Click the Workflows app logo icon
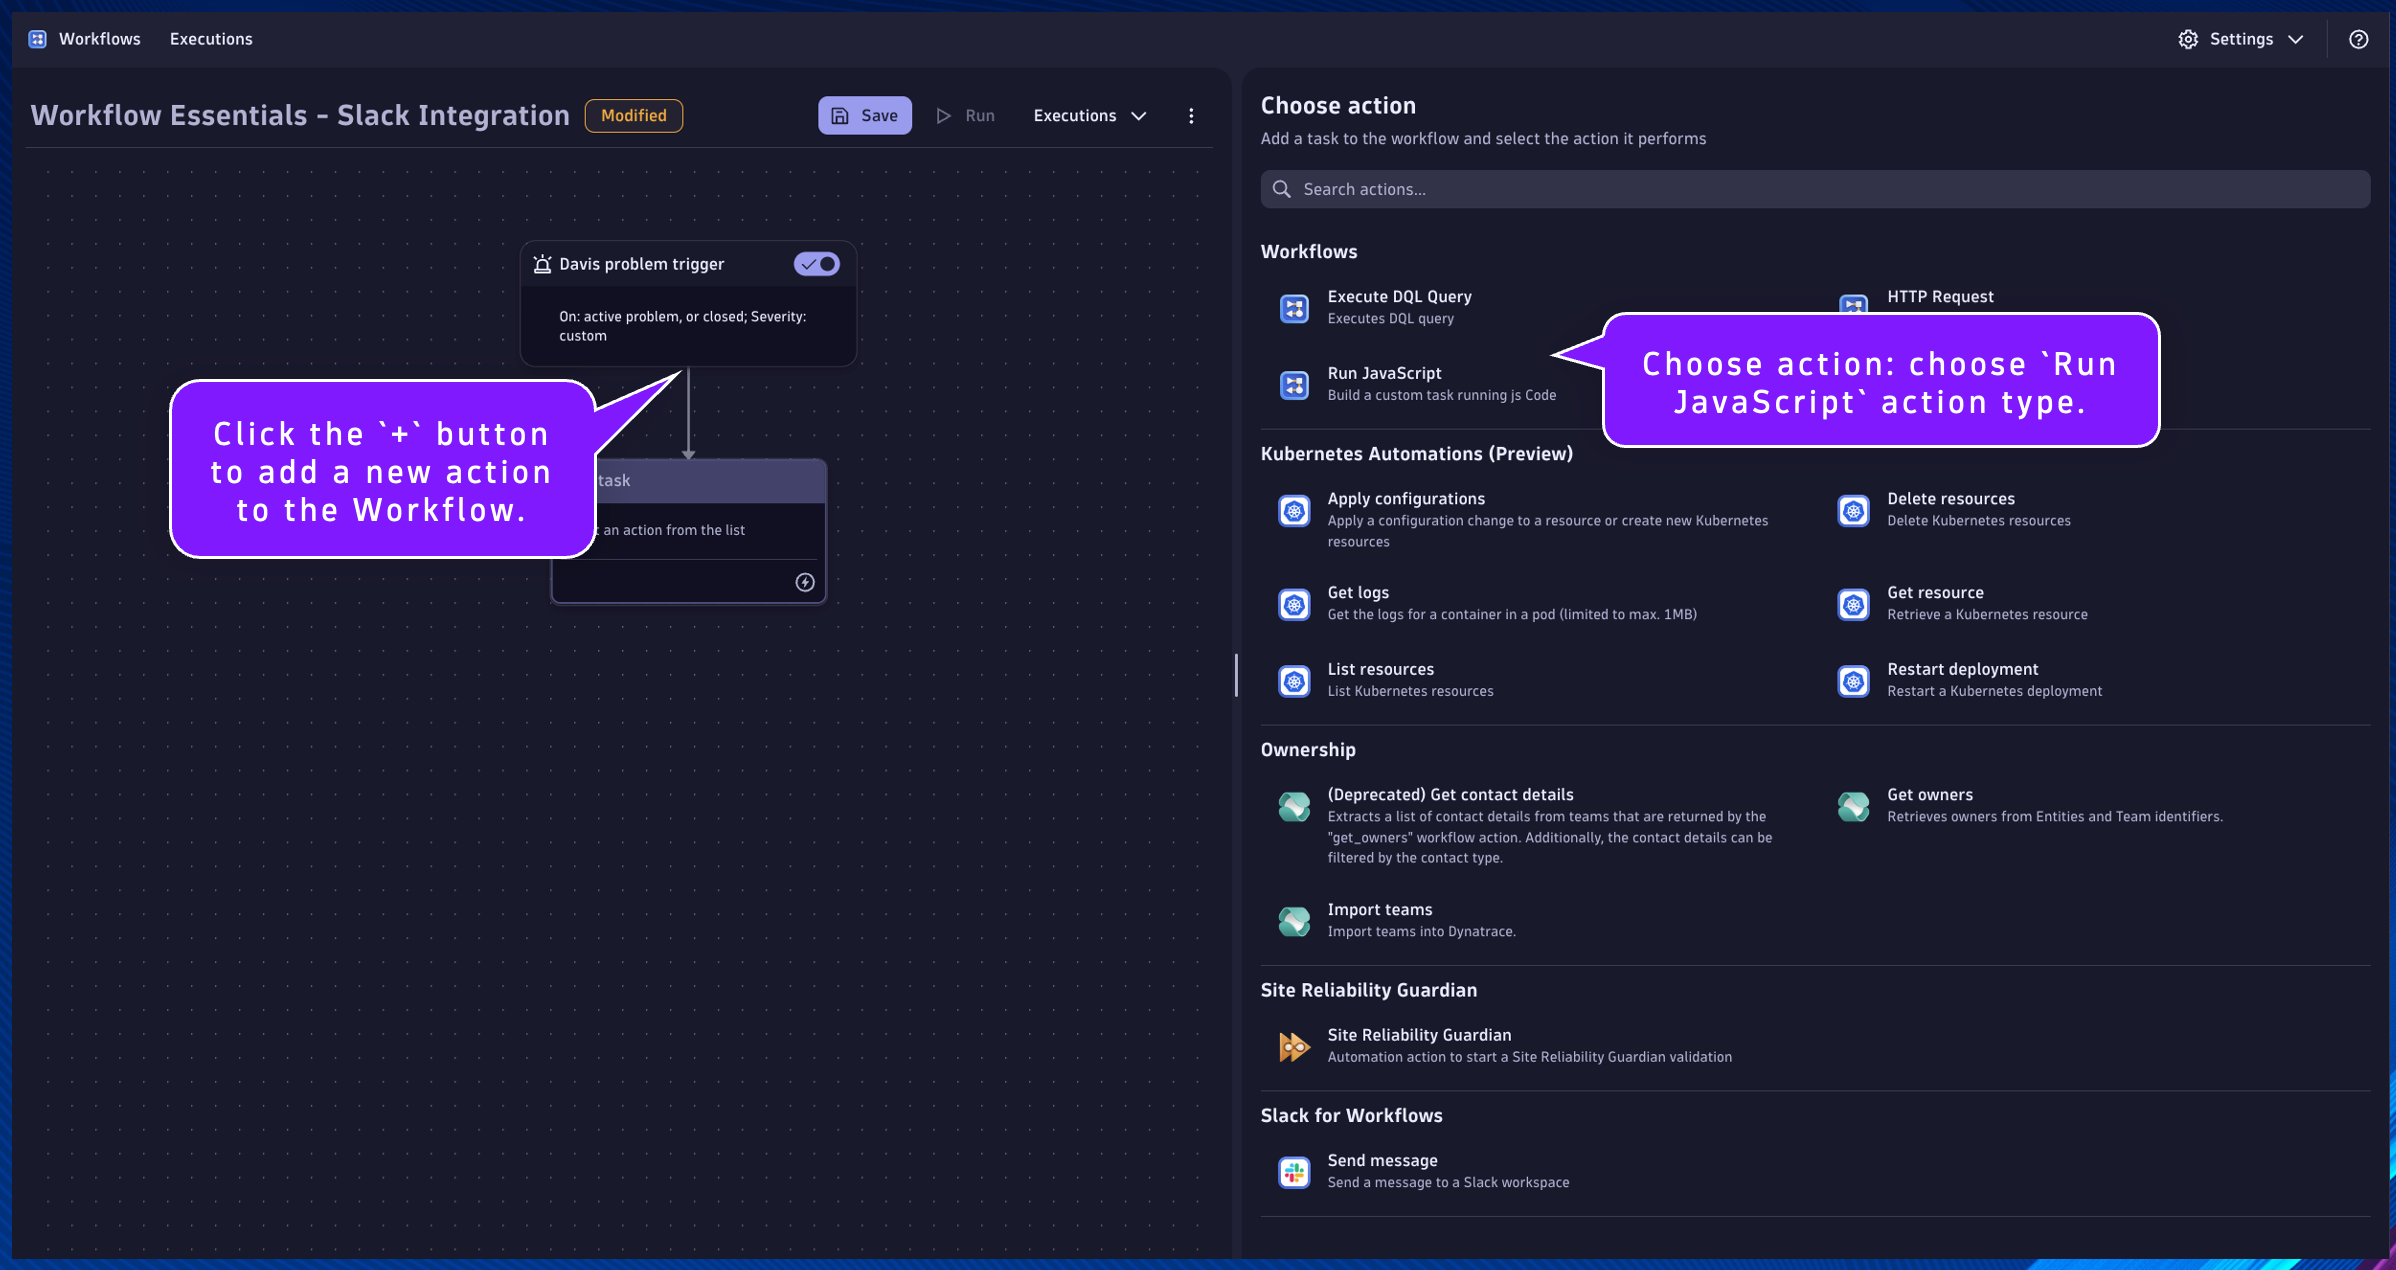 (x=37, y=39)
